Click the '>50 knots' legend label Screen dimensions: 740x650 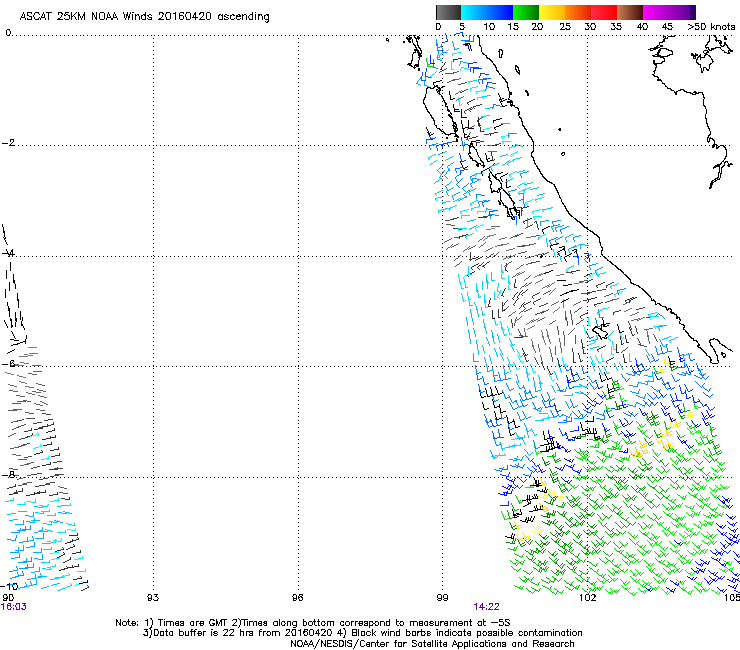tap(711, 27)
